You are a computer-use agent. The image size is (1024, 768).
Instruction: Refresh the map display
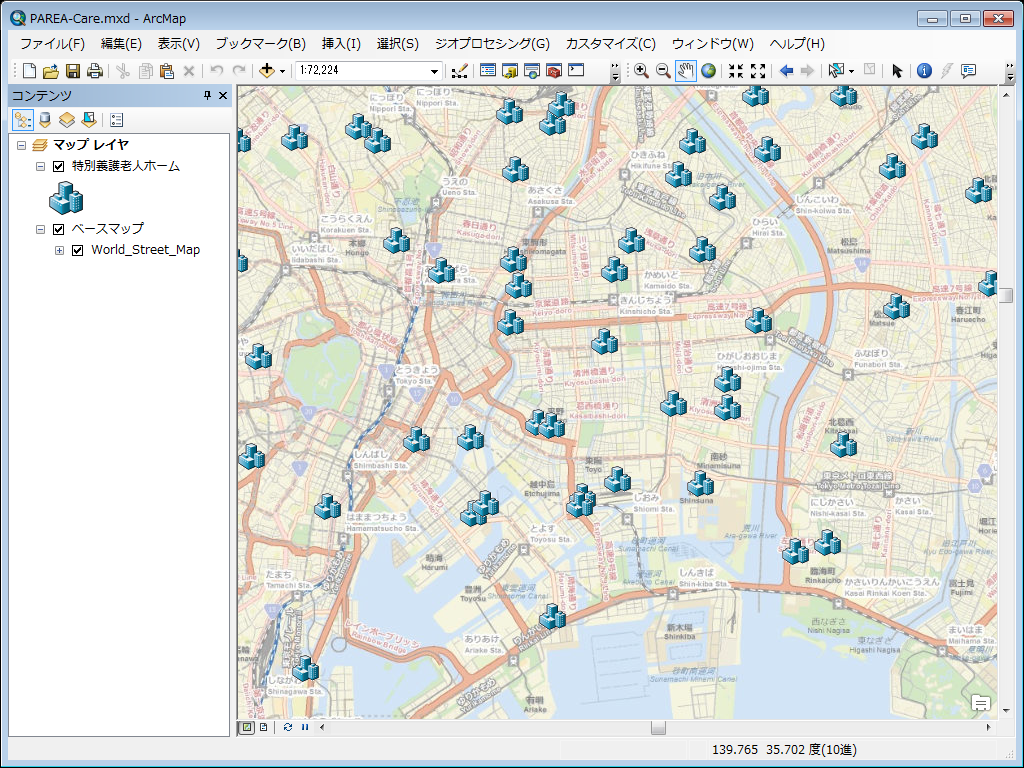pyautogui.click(x=287, y=727)
